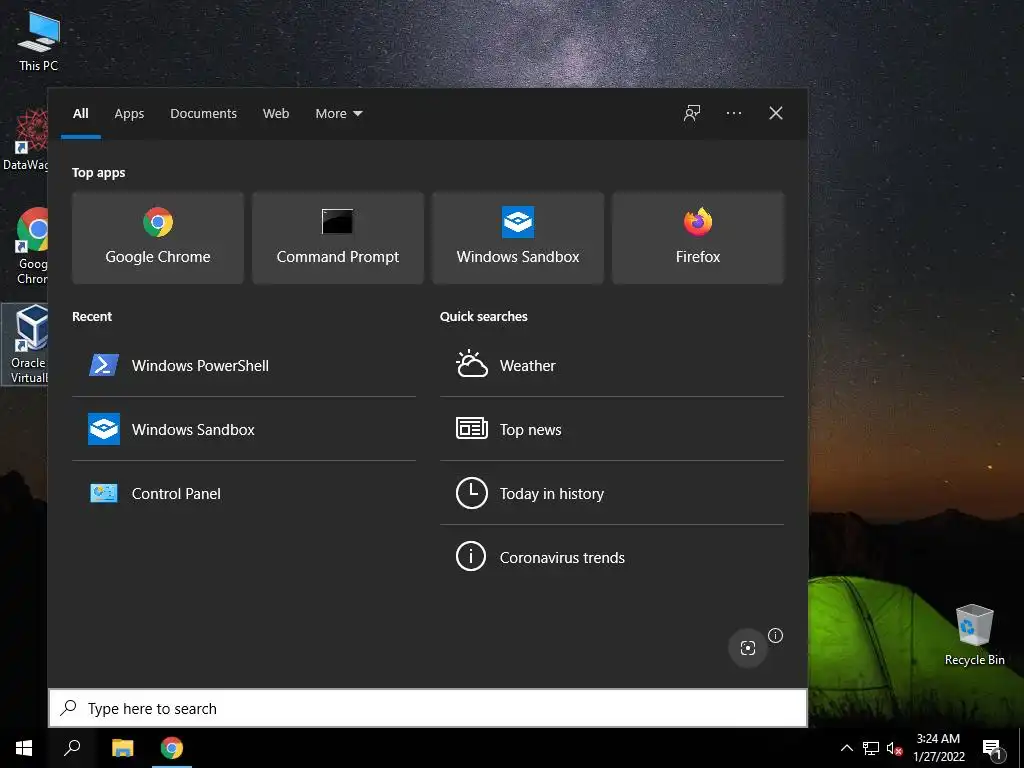This screenshot has height=768, width=1024.
Task: Switch to the Documents tab
Action: [x=203, y=113]
